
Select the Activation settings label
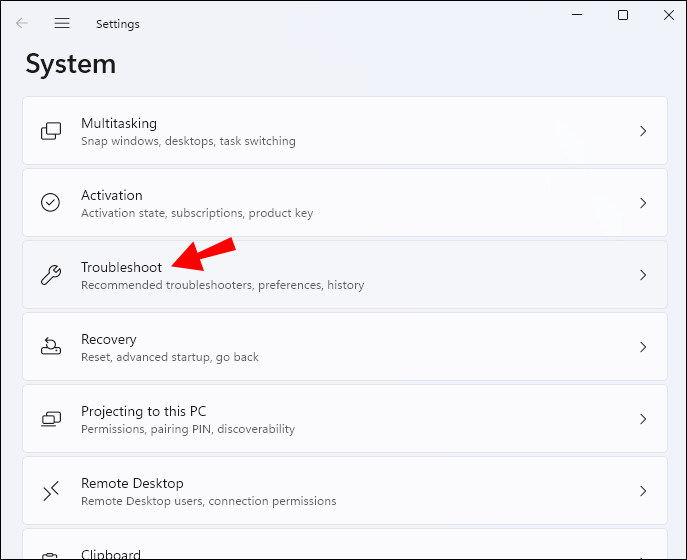point(111,195)
